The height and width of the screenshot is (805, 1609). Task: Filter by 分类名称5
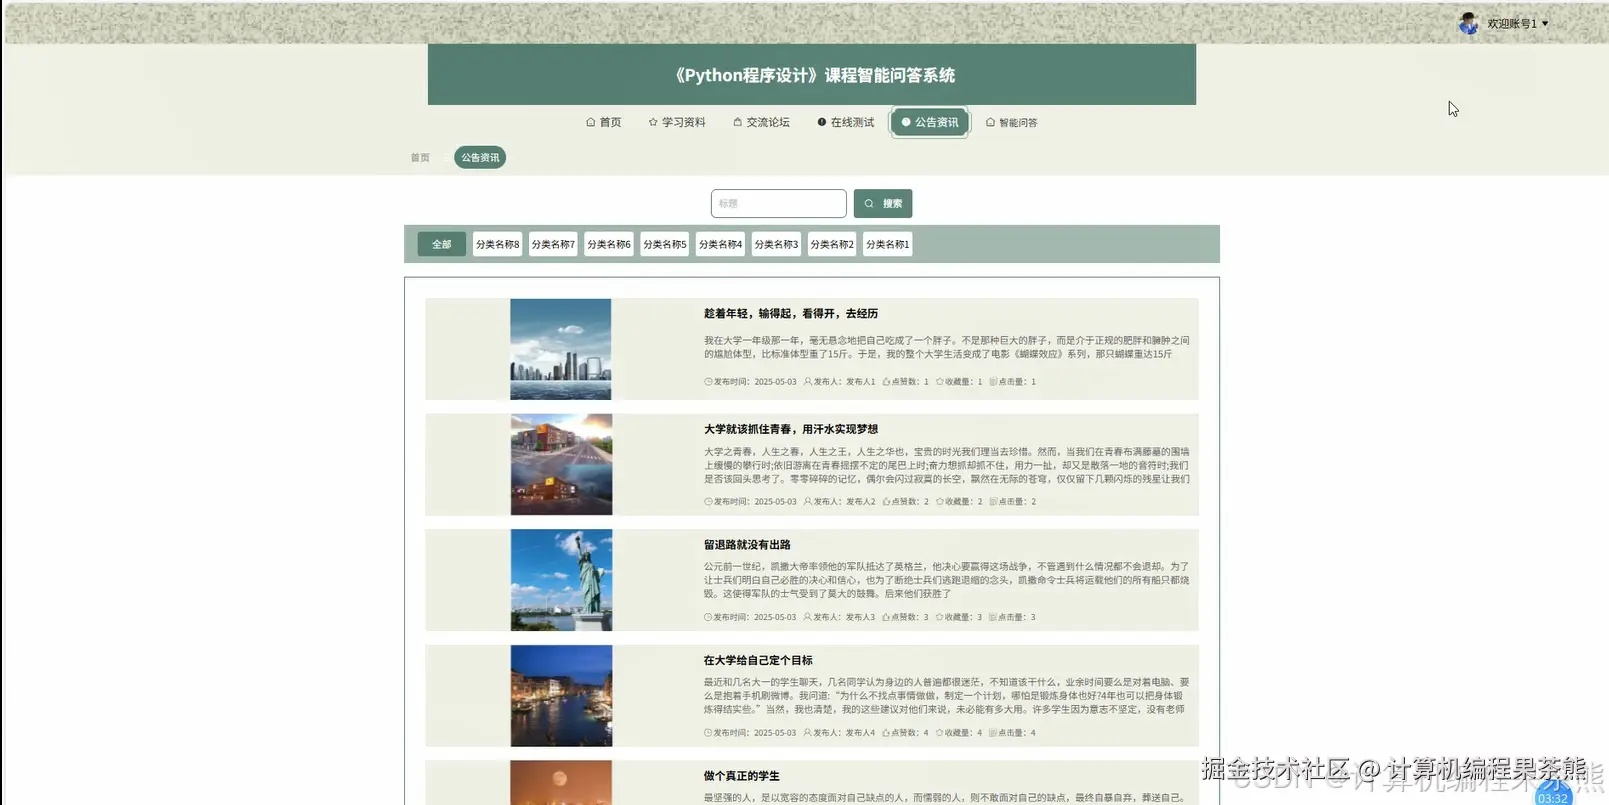[x=665, y=244]
